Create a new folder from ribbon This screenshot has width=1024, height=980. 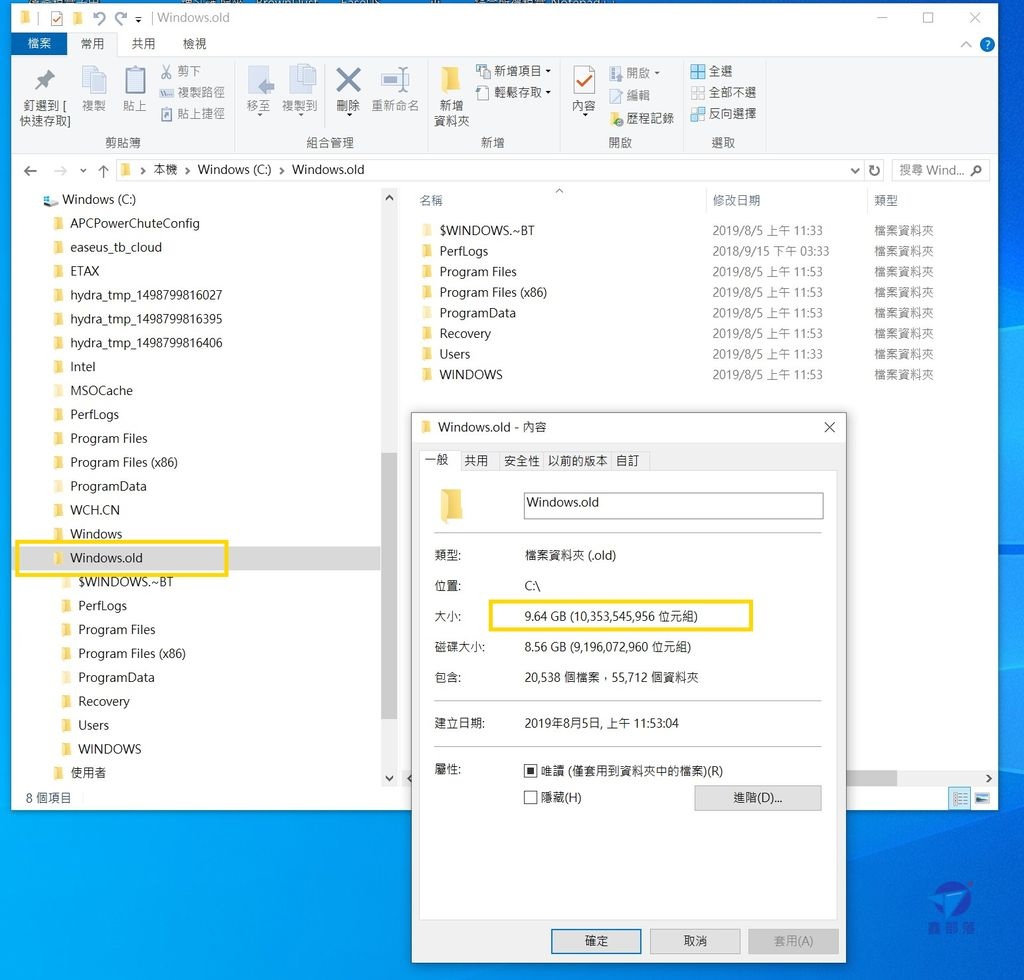tap(451, 96)
